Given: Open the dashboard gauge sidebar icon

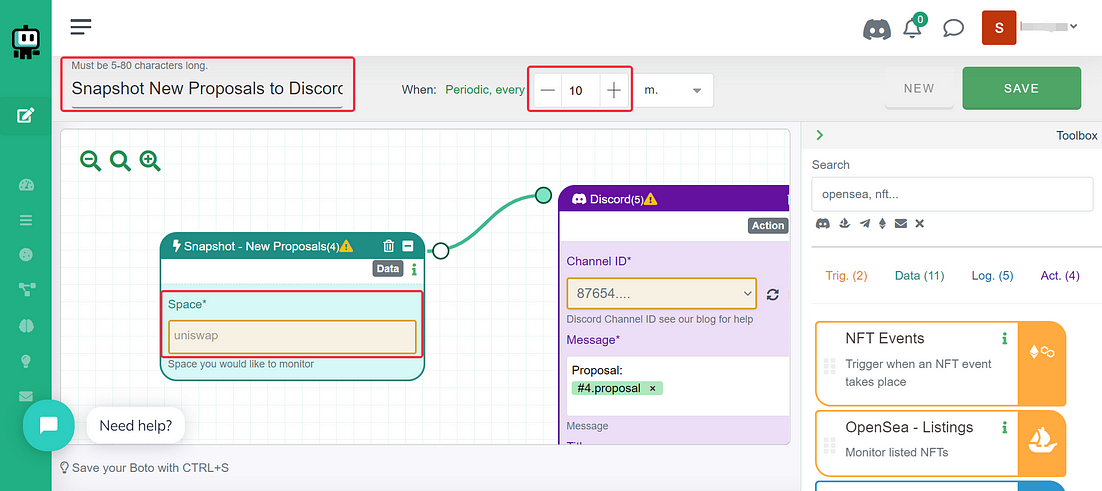Looking at the screenshot, I should click(x=26, y=185).
